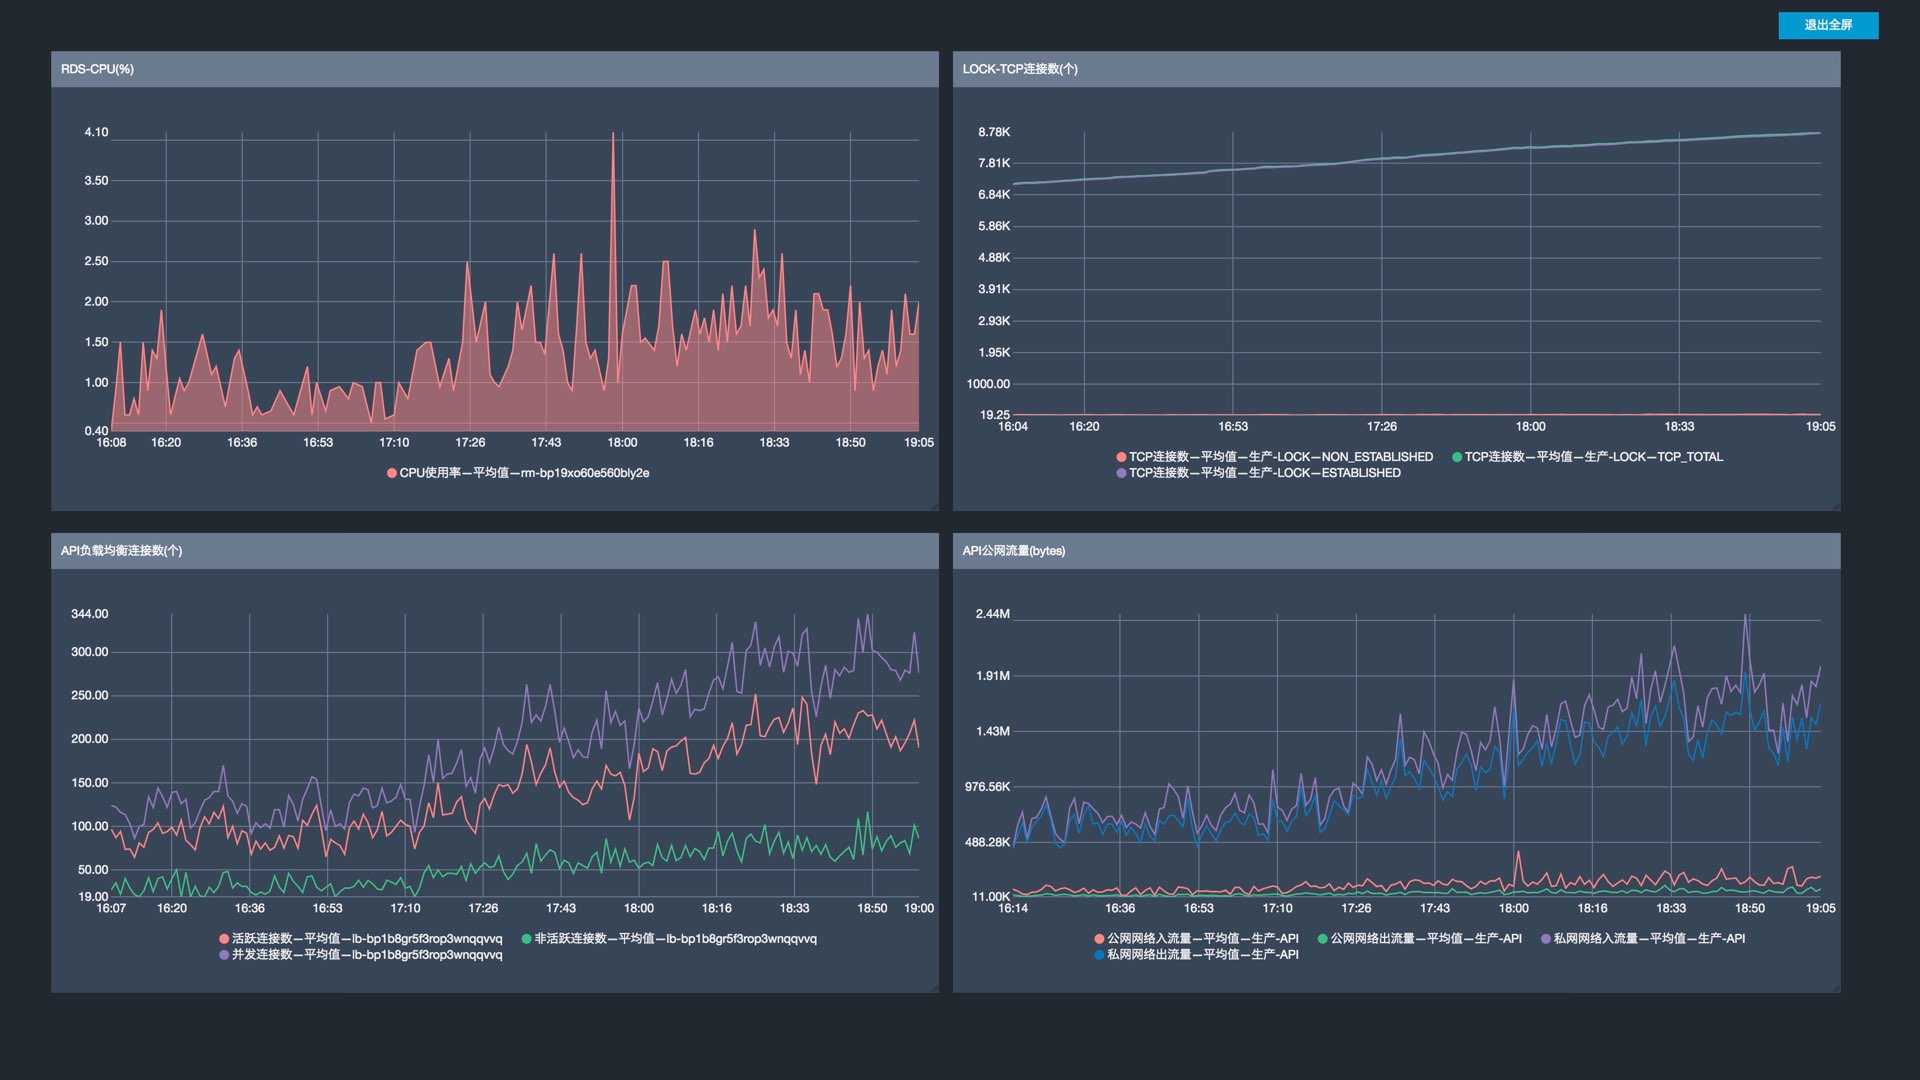Toggle 公网网络入流量 legend series
Screen dimensions: 1920x1080
1196,939
